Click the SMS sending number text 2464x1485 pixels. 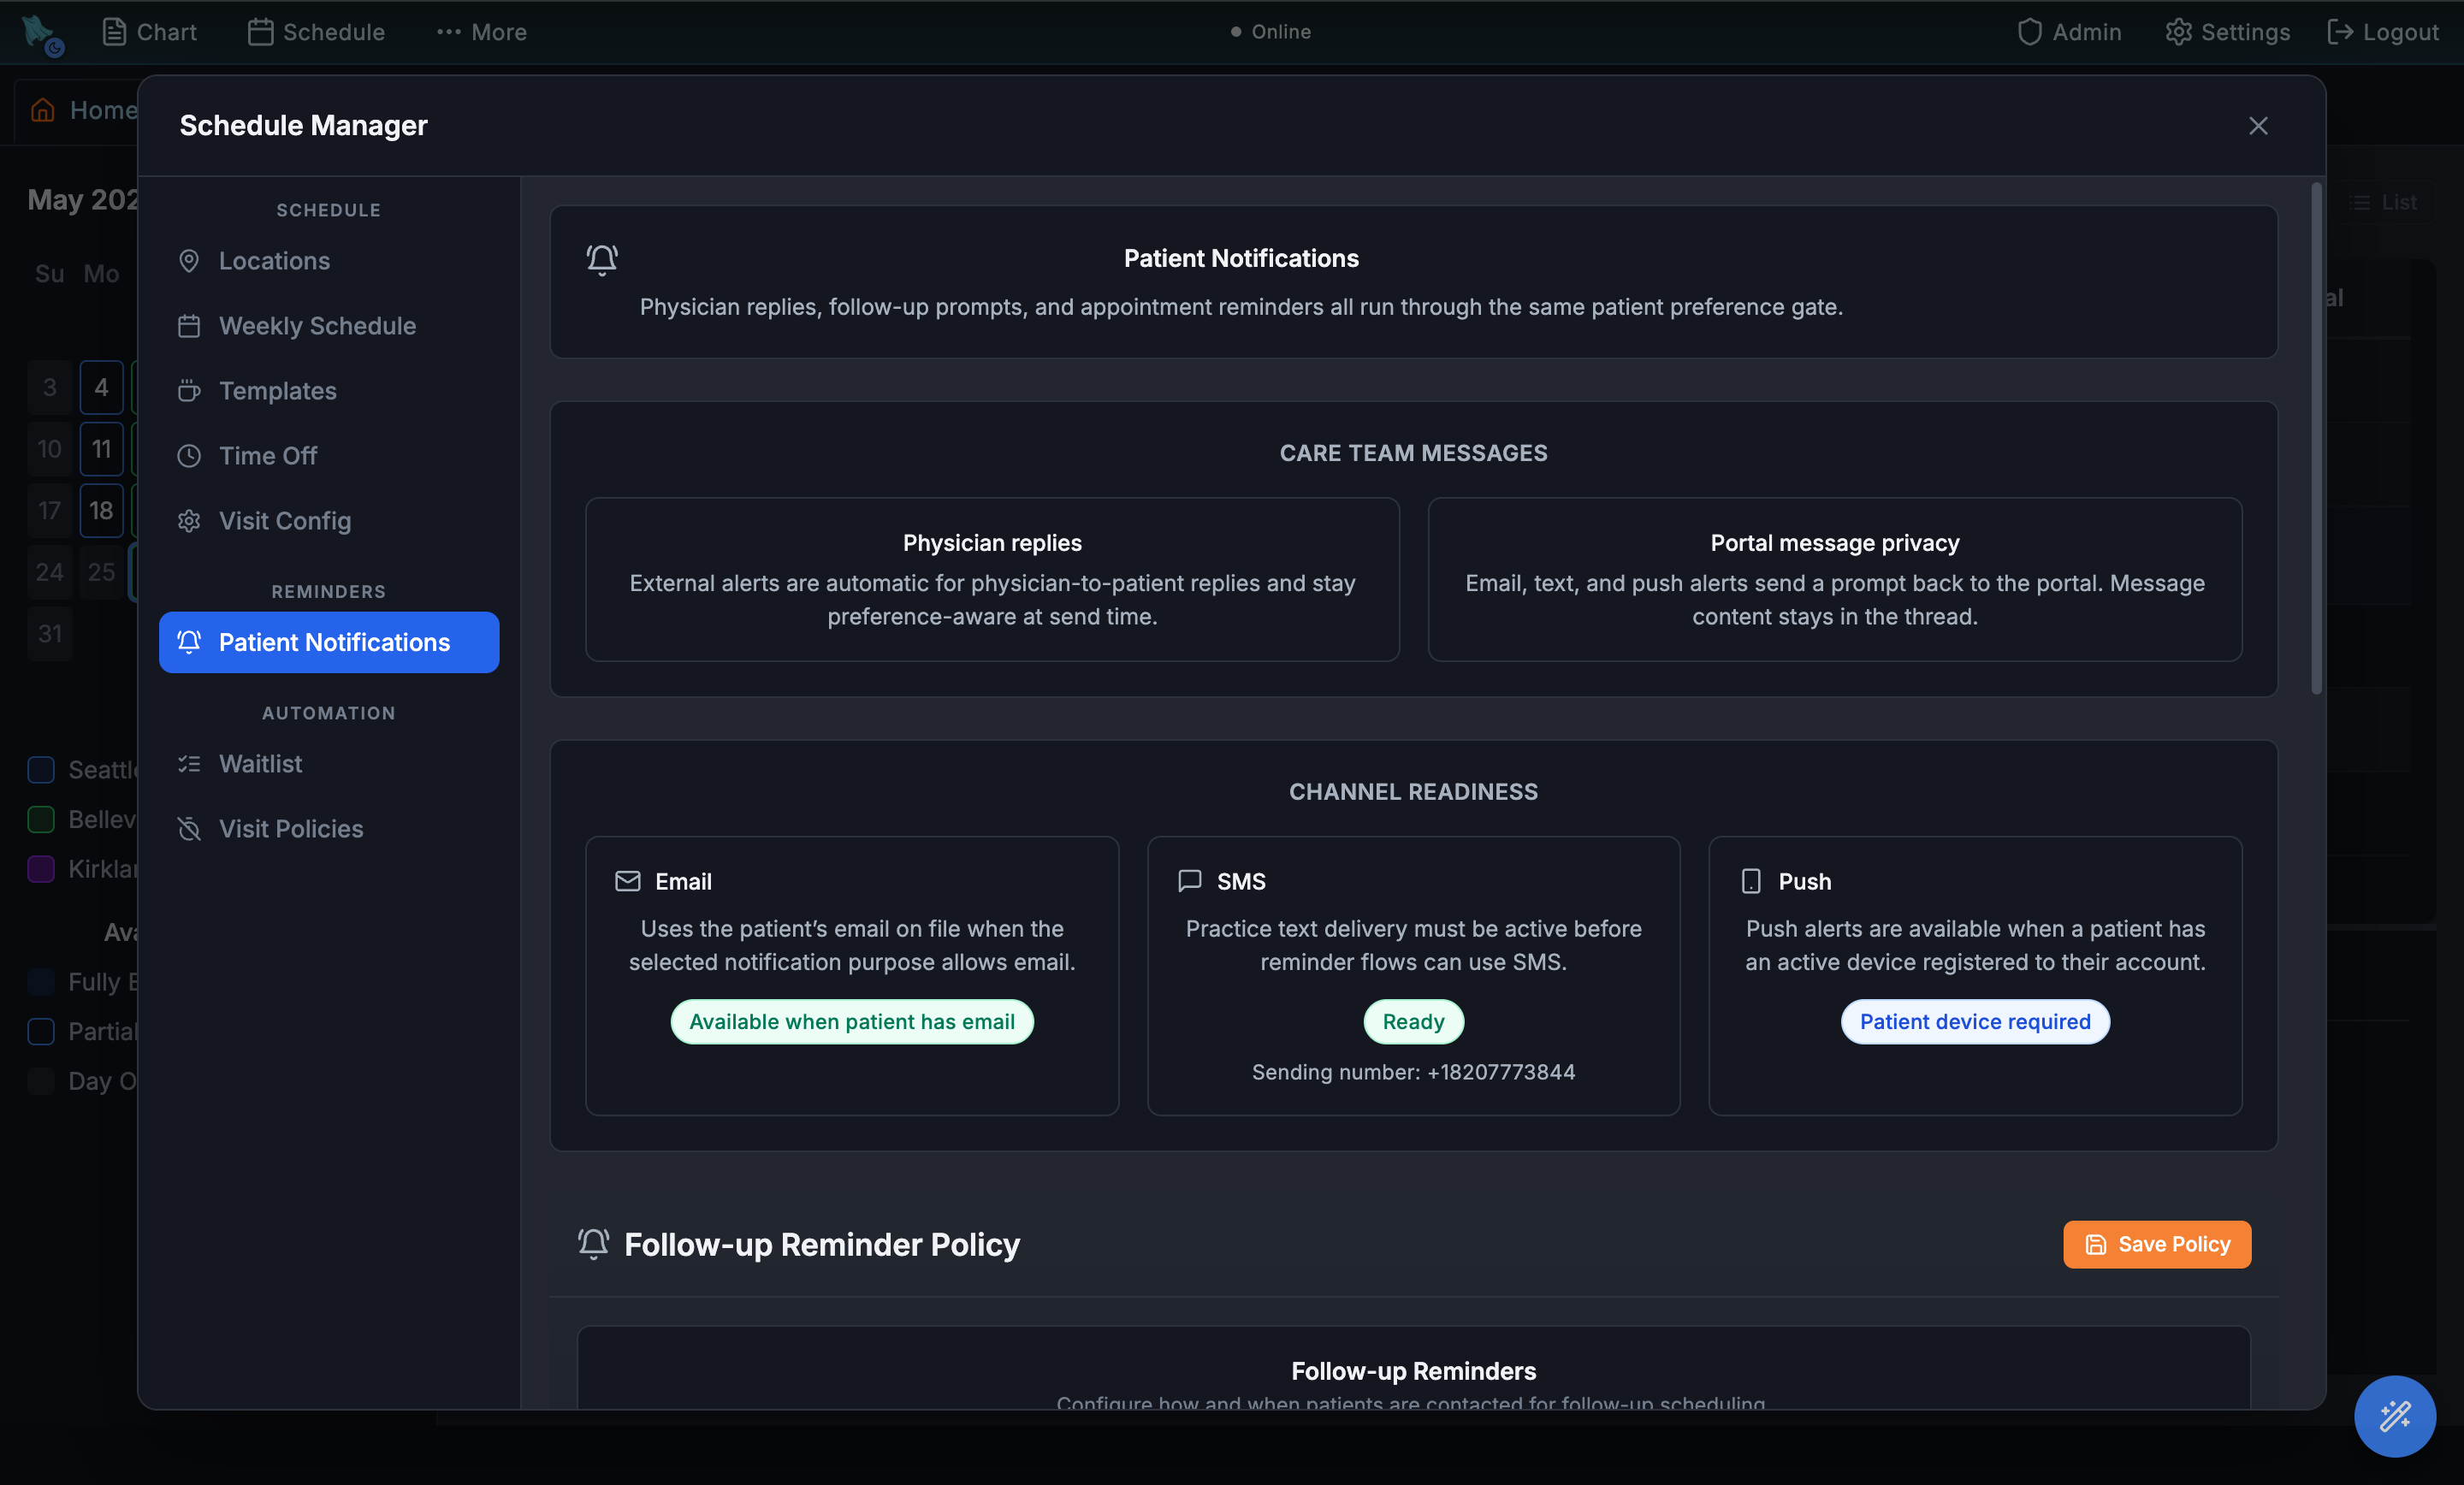pyautogui.click(x=1413, y=1072)
